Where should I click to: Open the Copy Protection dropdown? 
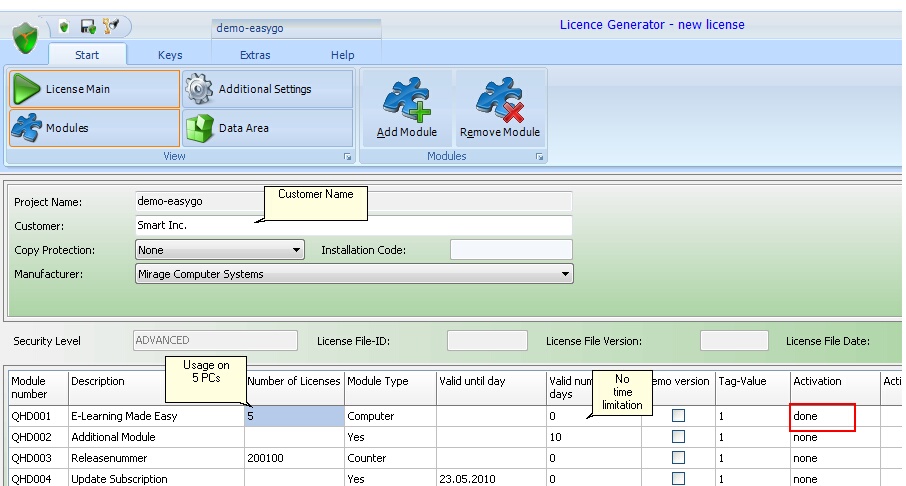tap(297, 250)
